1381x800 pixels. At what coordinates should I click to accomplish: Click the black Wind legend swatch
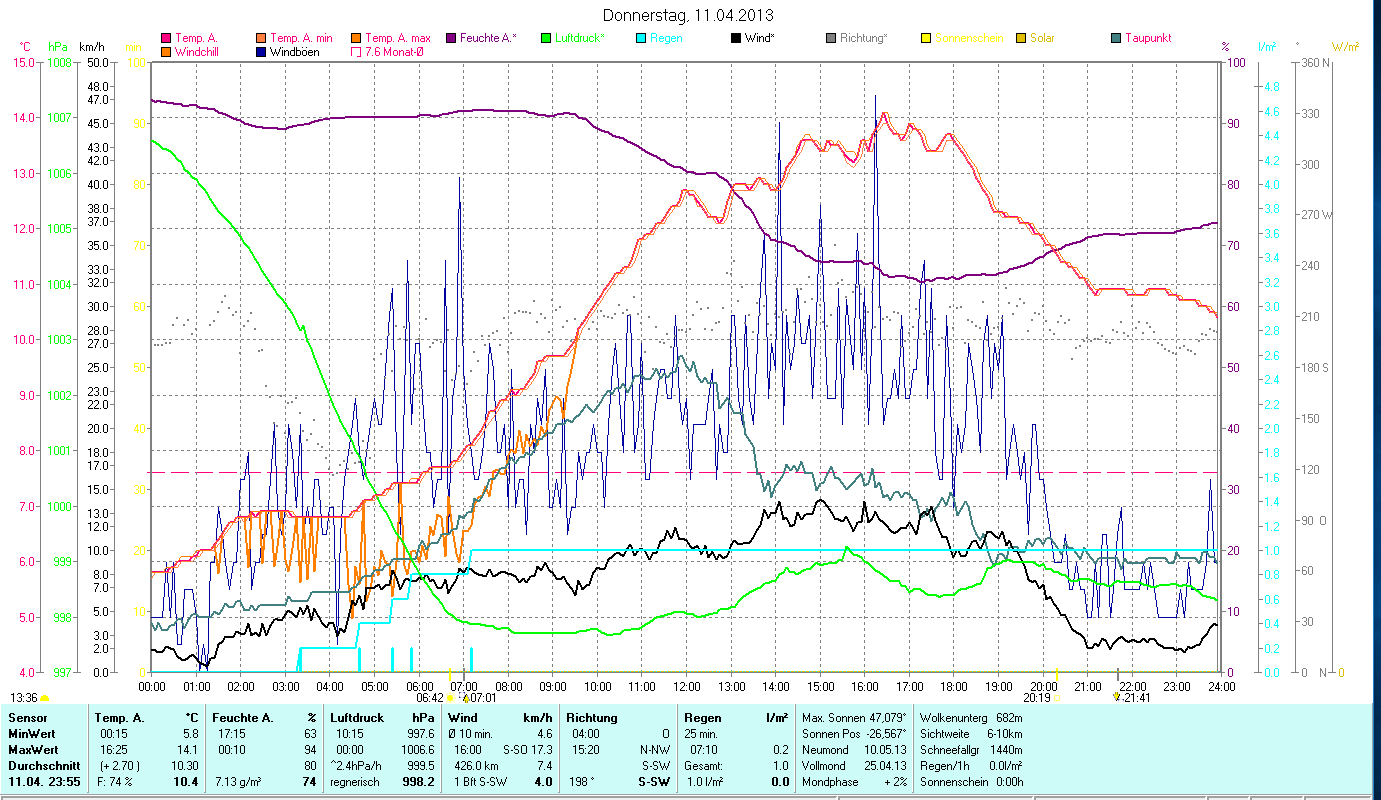(736, 38)
